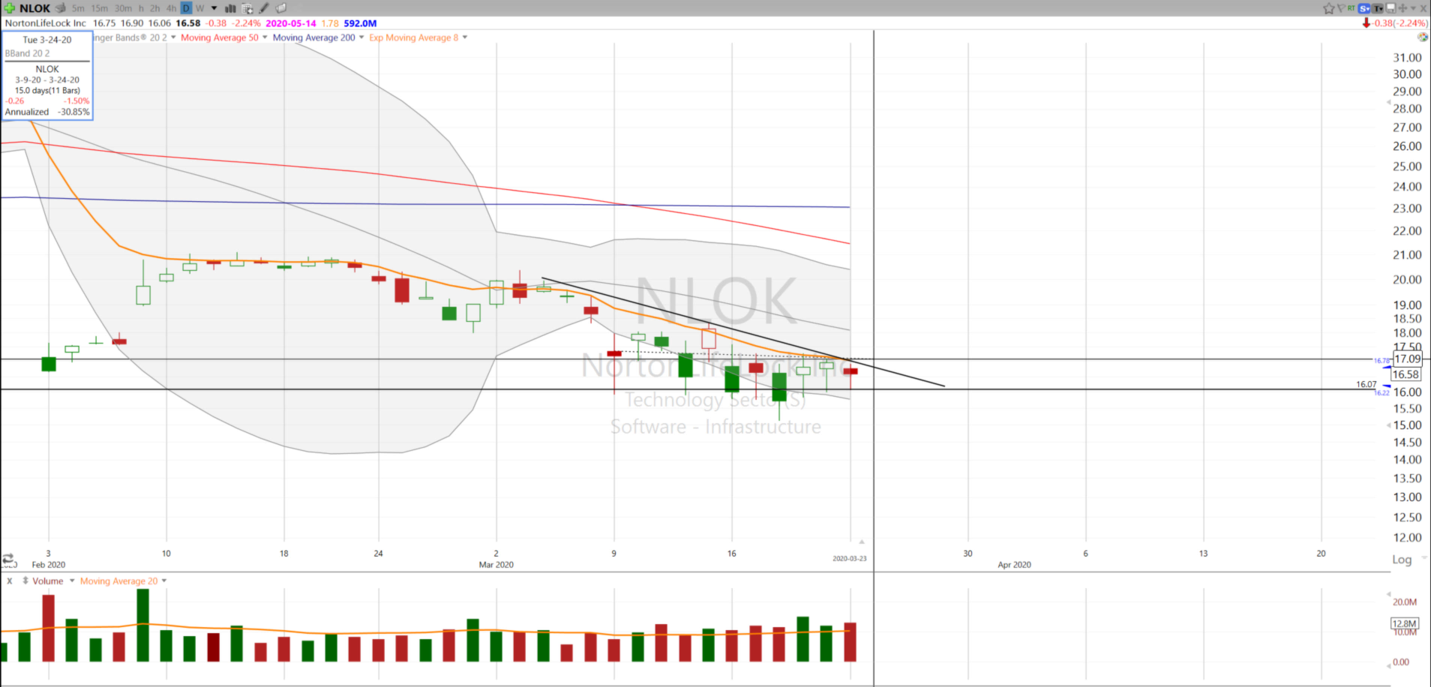This screenshot has width=1431, height=687.
Task: Click the eraser icon in toolbar
Action: click(281, 8)
